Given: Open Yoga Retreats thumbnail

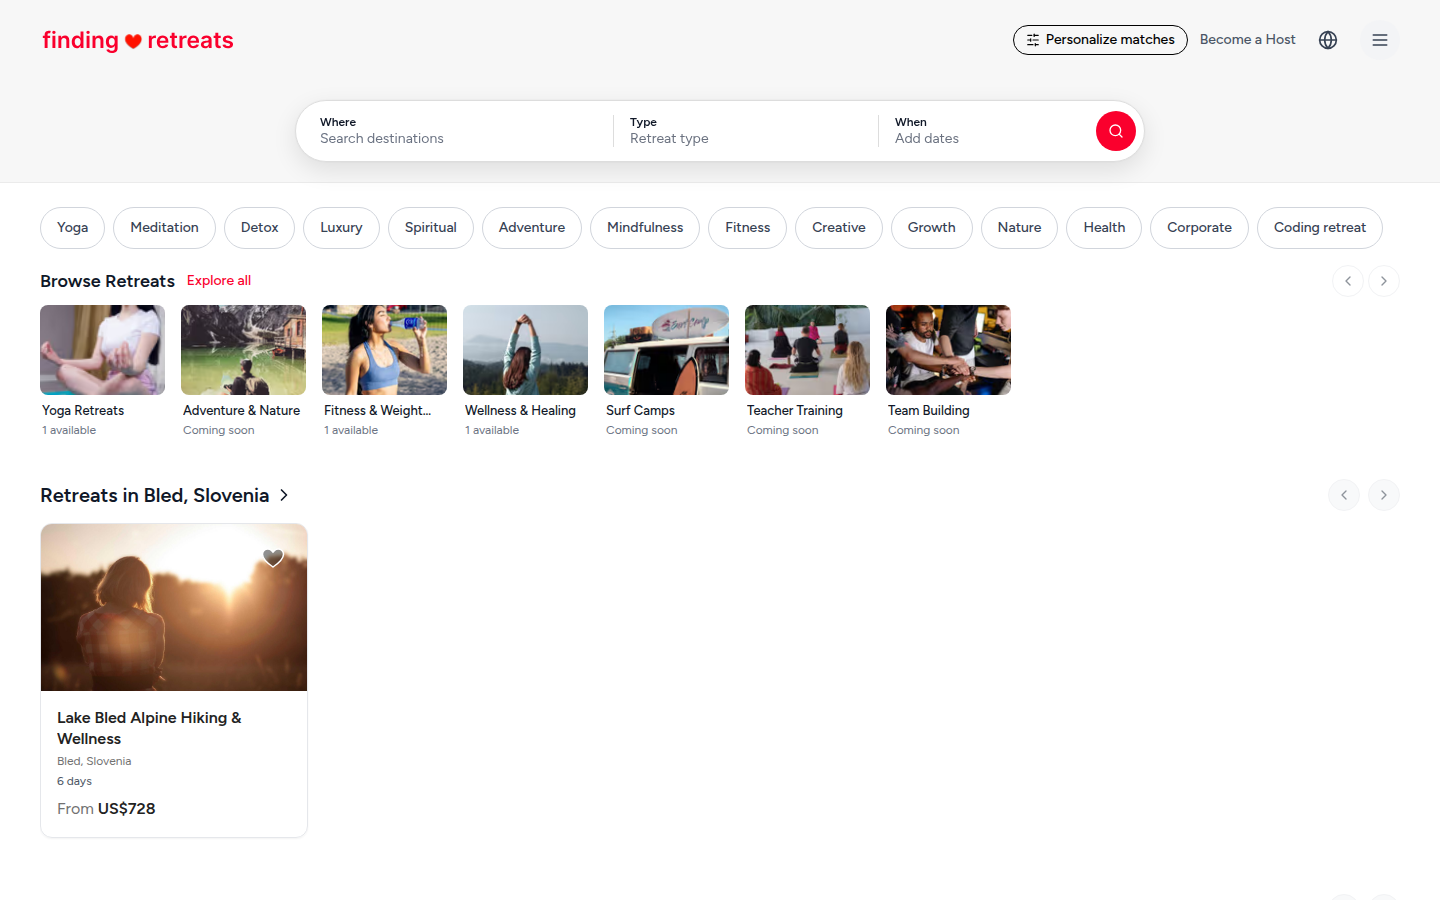Looking at the screenshot, I should coord(102,350).
